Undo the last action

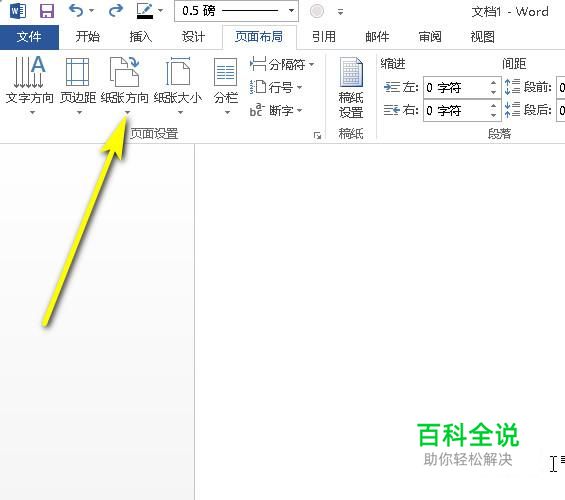pos(76,11)
